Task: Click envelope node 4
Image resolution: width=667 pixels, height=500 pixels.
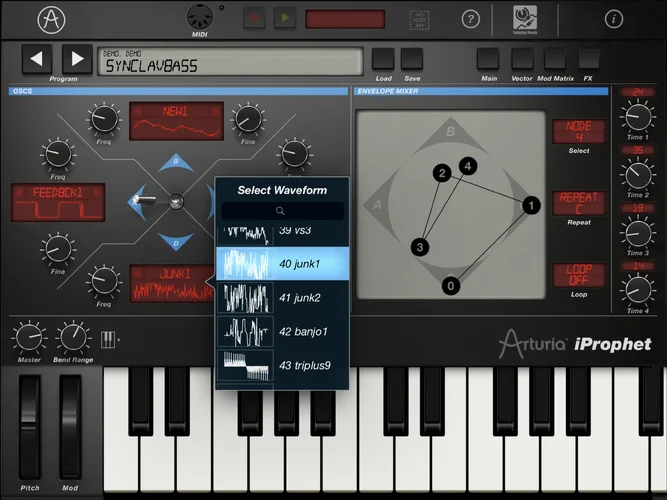Action: click(468, 166)
